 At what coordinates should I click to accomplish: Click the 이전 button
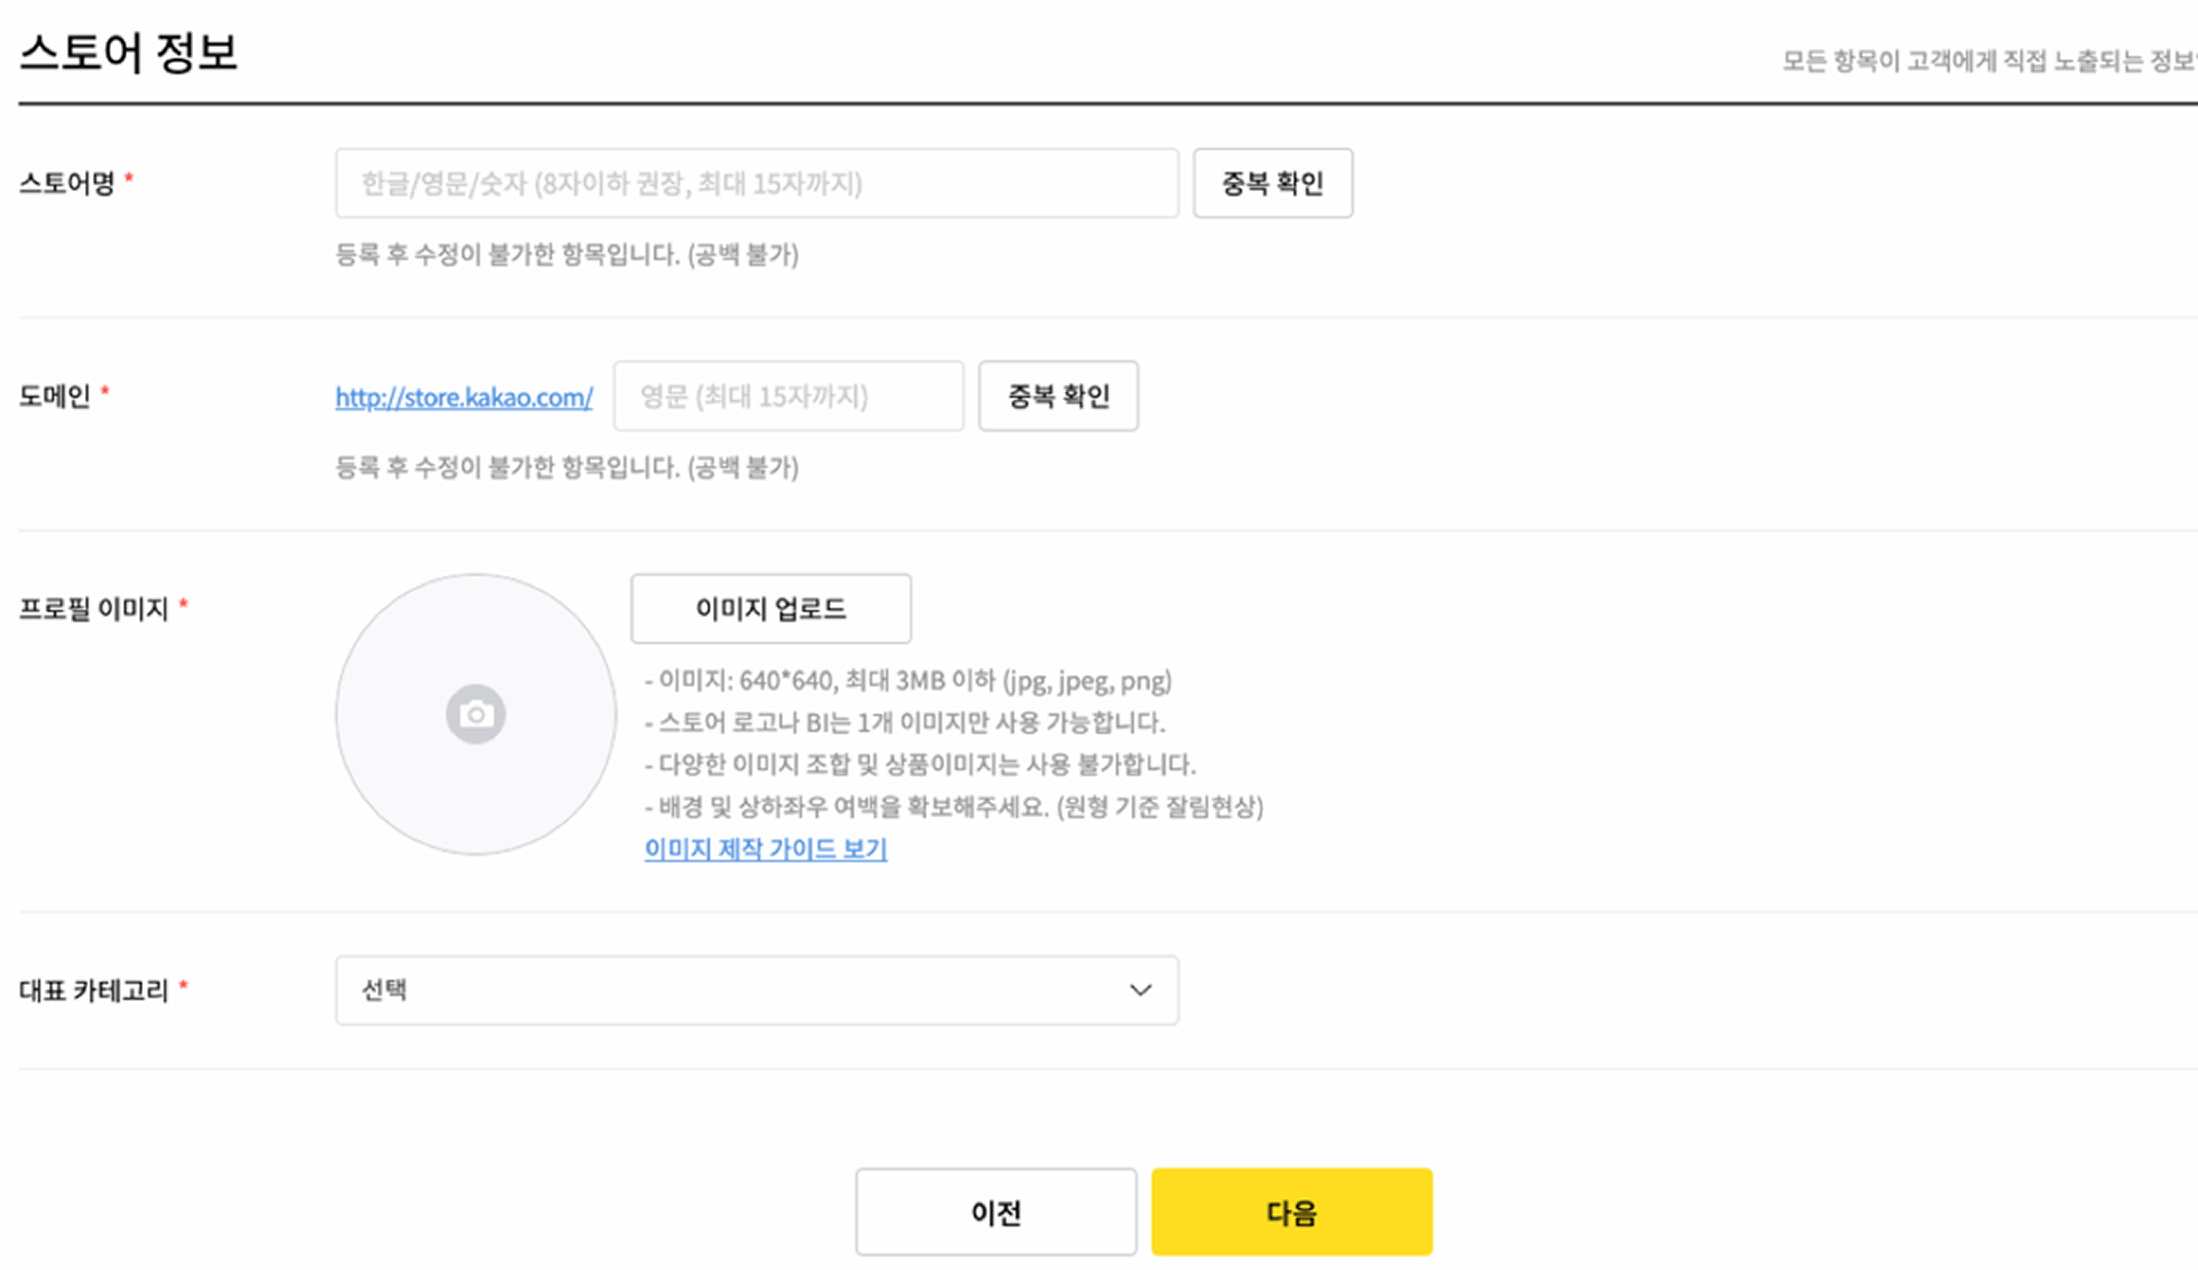coord(995,1211)
